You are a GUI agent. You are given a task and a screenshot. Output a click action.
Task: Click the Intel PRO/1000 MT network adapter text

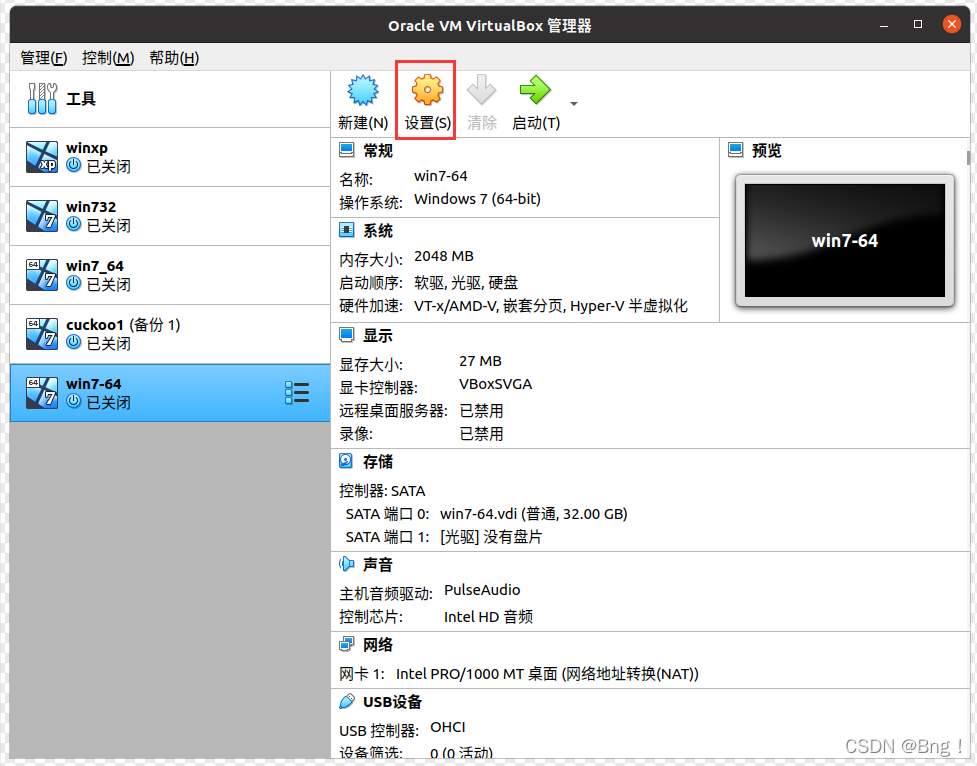coord(547,674)
